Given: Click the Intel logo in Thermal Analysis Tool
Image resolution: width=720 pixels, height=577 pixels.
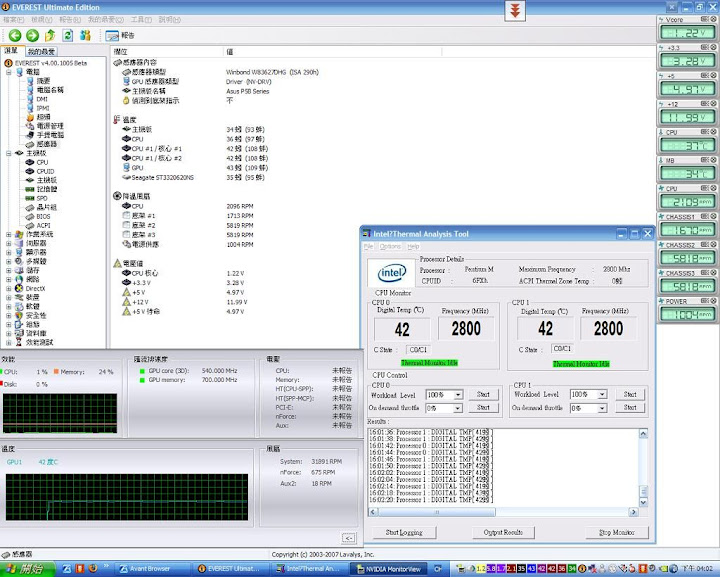Looking at the screenshot, I should coord(392,272).
